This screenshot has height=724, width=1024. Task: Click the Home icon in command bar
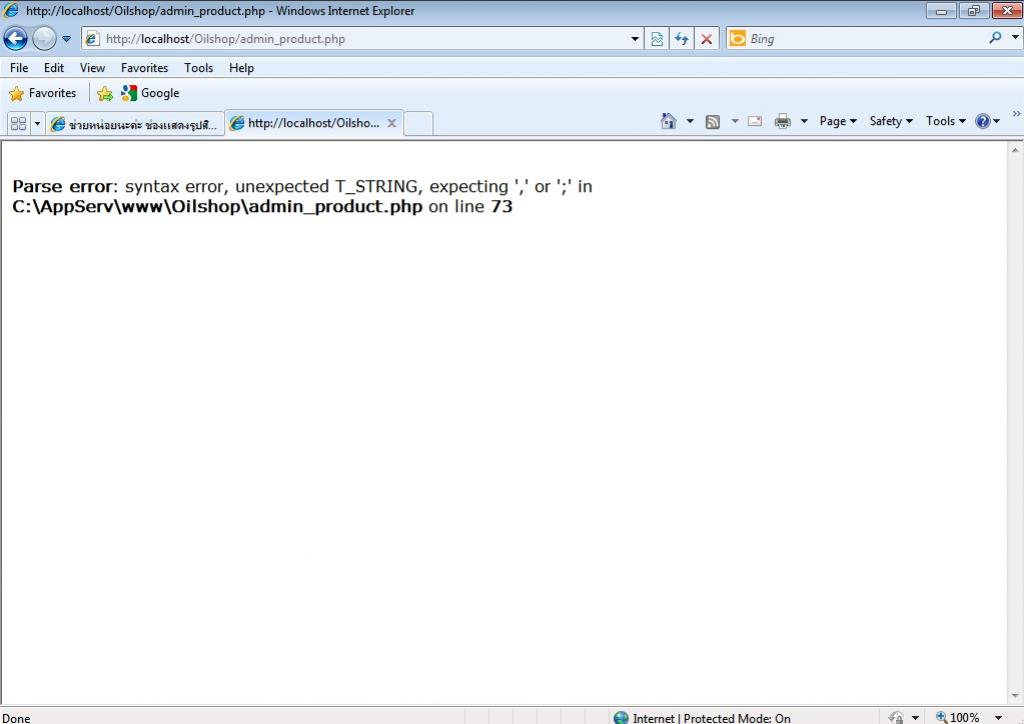(x=668, y=121)
